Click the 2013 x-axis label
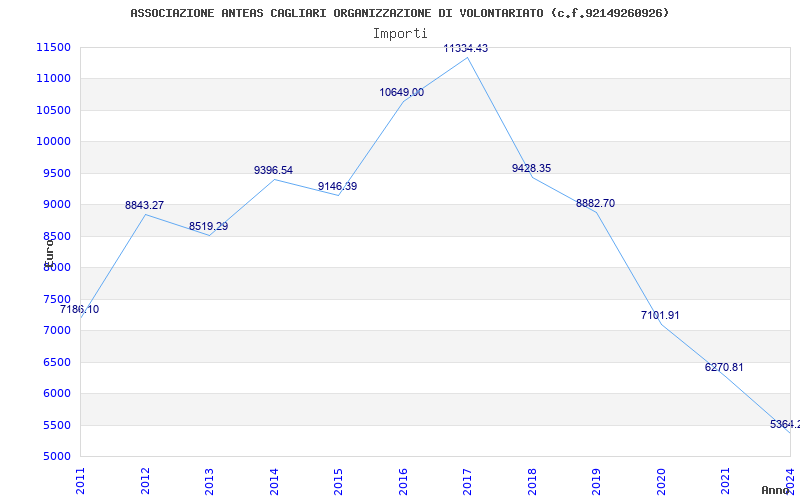The width and height of the screenshot is (800, 500). click(210, 481)
